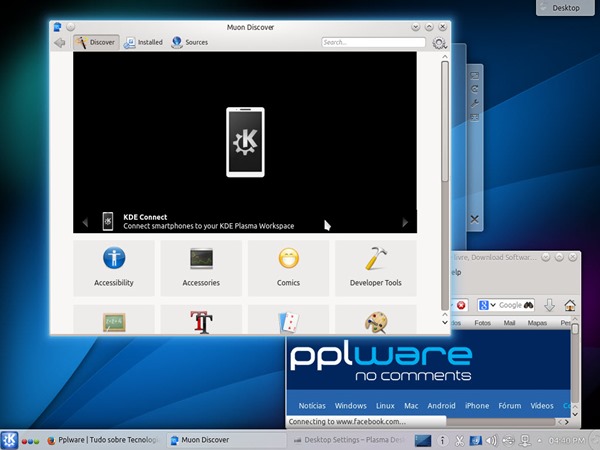Click the Firefox home button

click(x=570, y=305)
